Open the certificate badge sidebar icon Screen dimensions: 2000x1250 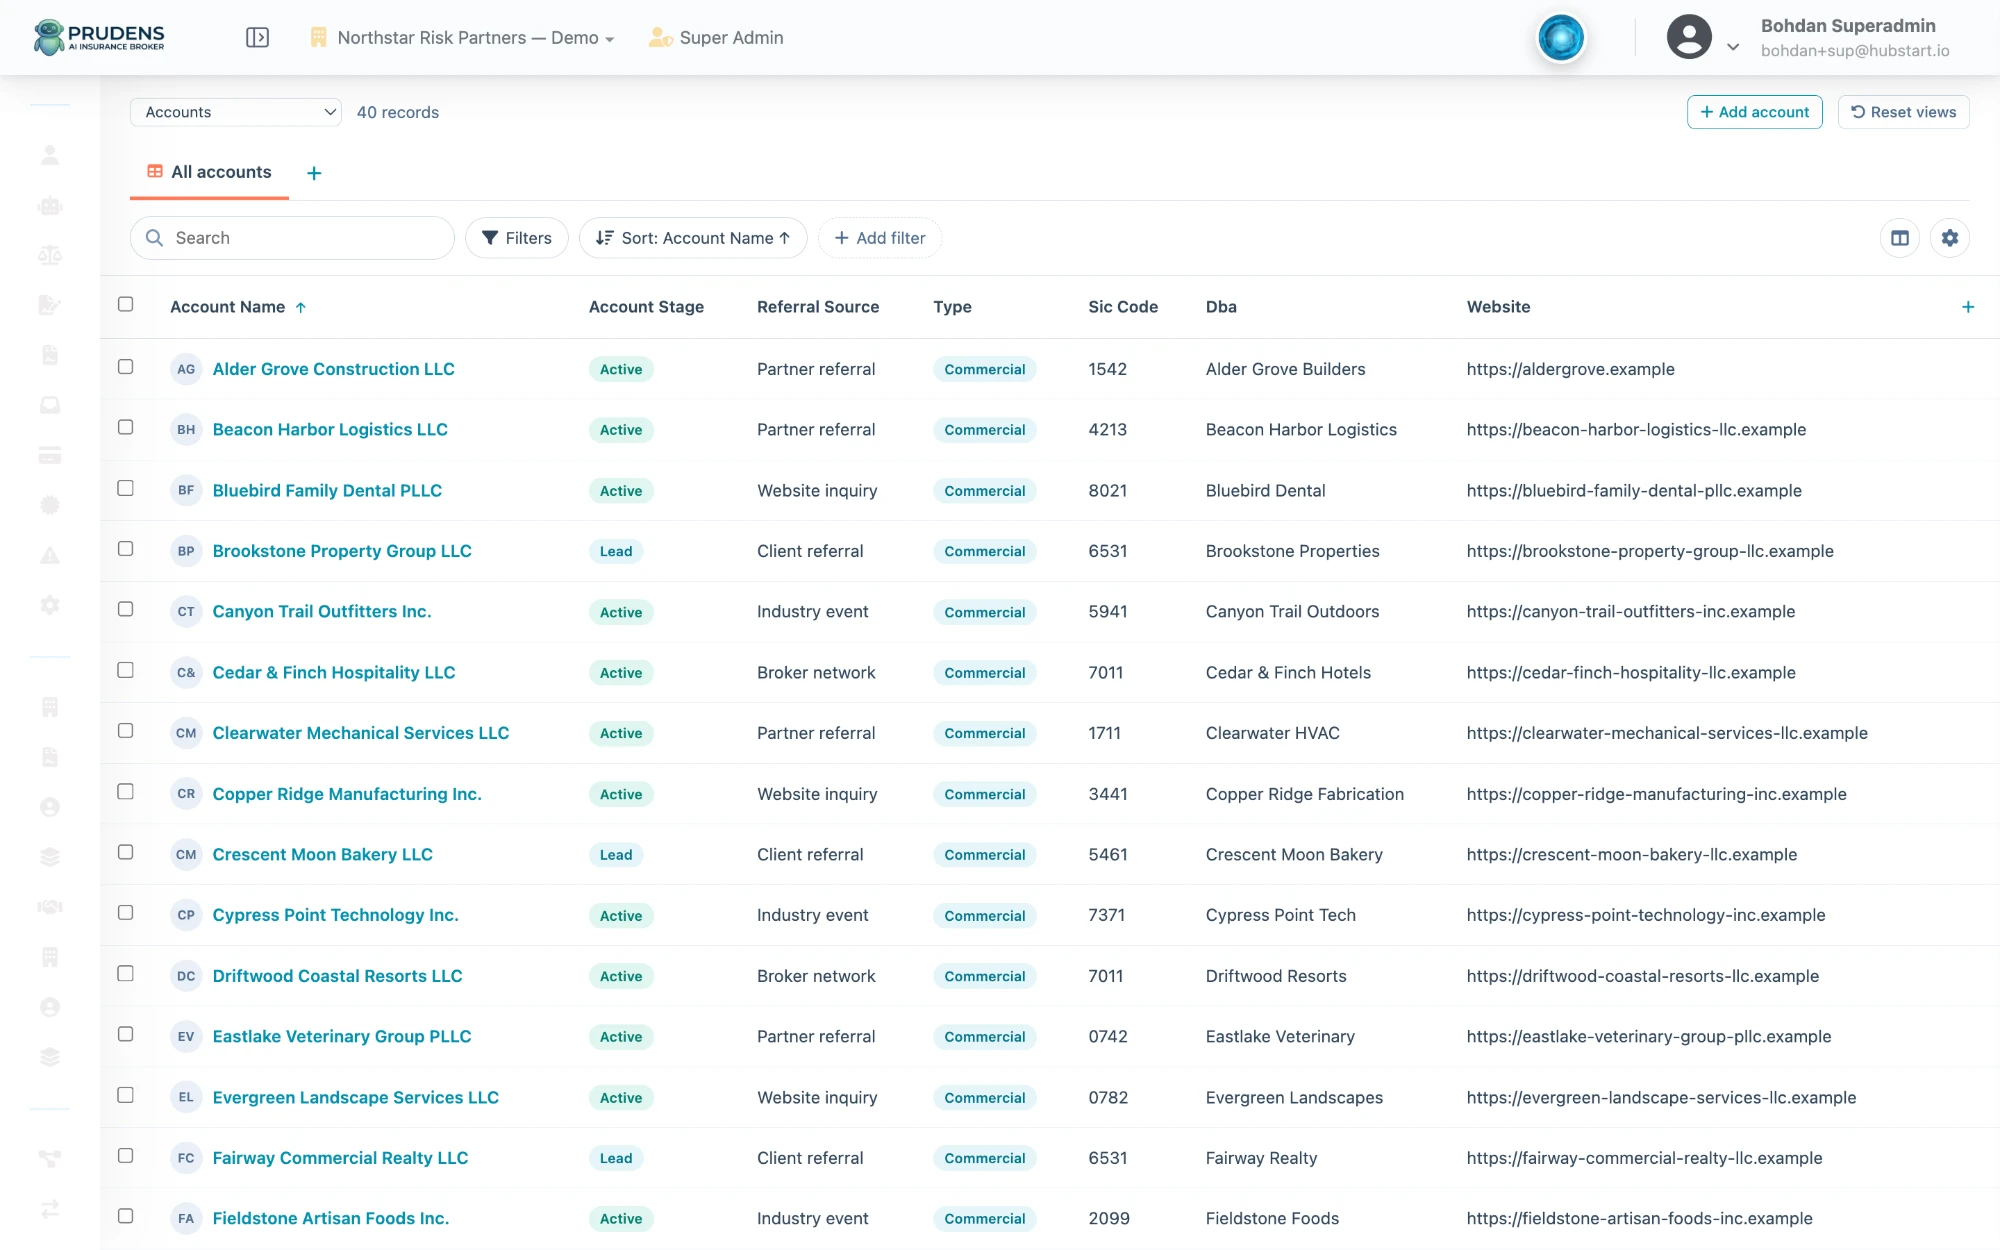[50, 505]
